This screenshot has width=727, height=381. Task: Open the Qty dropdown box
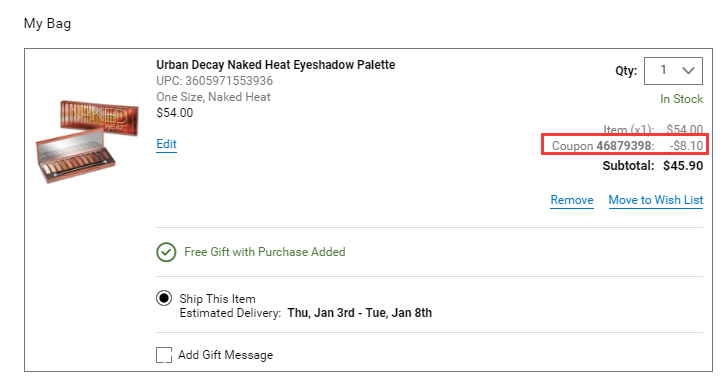(x=673, y=71)
